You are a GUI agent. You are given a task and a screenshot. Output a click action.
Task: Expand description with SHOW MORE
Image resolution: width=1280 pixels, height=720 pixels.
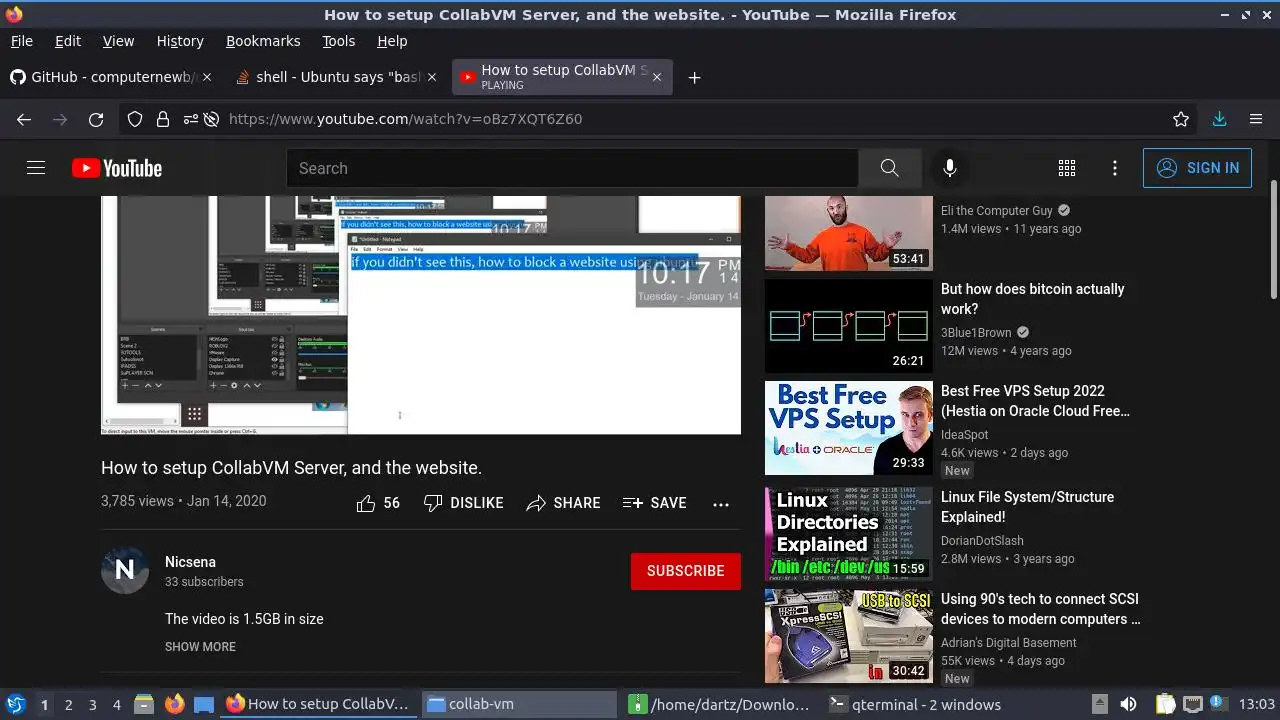click(x=200, y=647)
